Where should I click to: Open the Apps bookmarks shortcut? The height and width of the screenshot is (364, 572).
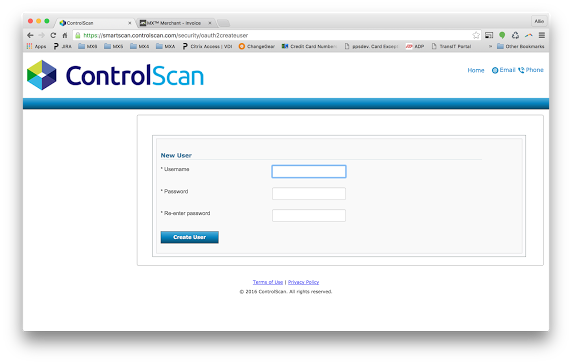click(x=36, y=46)
